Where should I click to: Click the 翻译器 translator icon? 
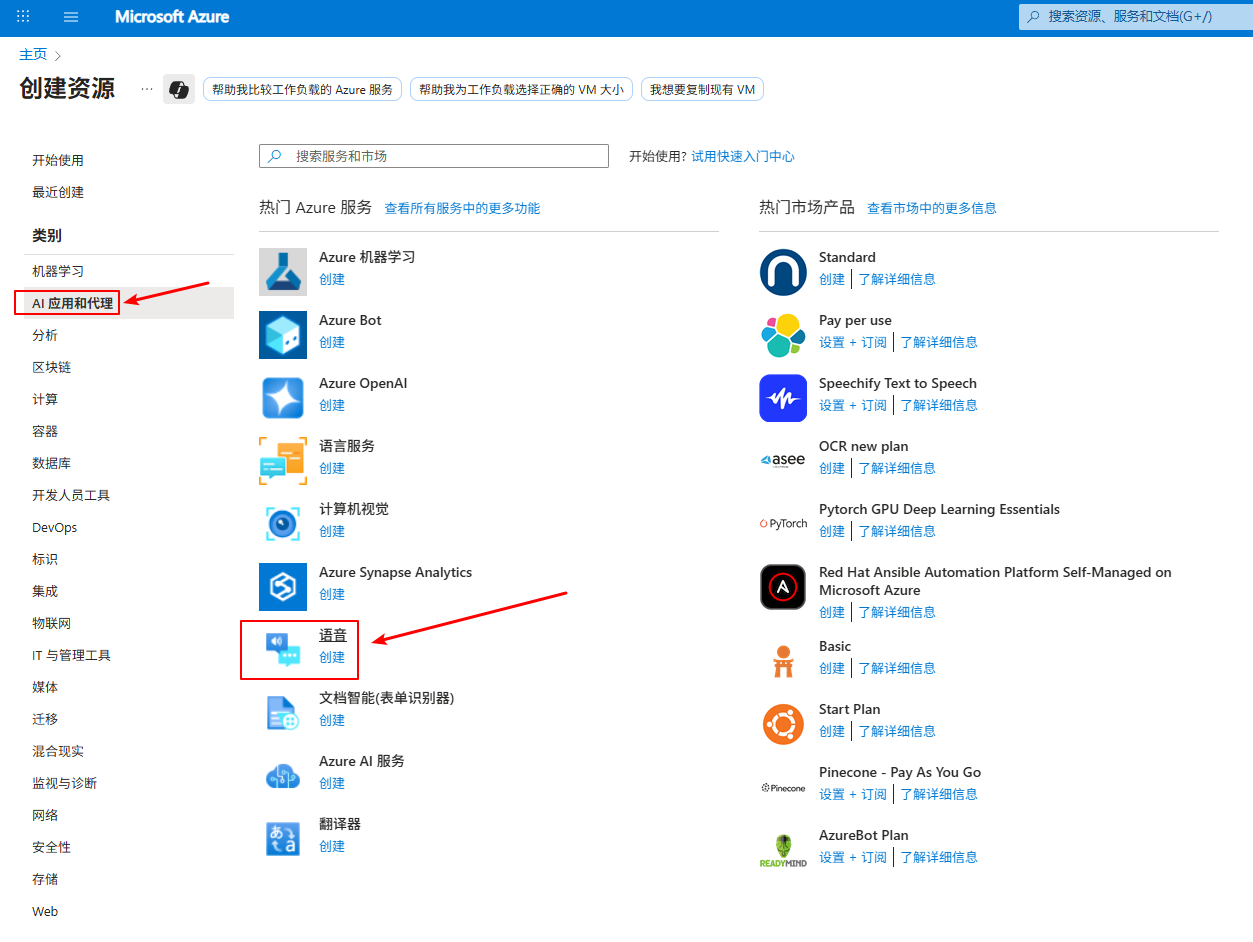[x=283, y=839]
